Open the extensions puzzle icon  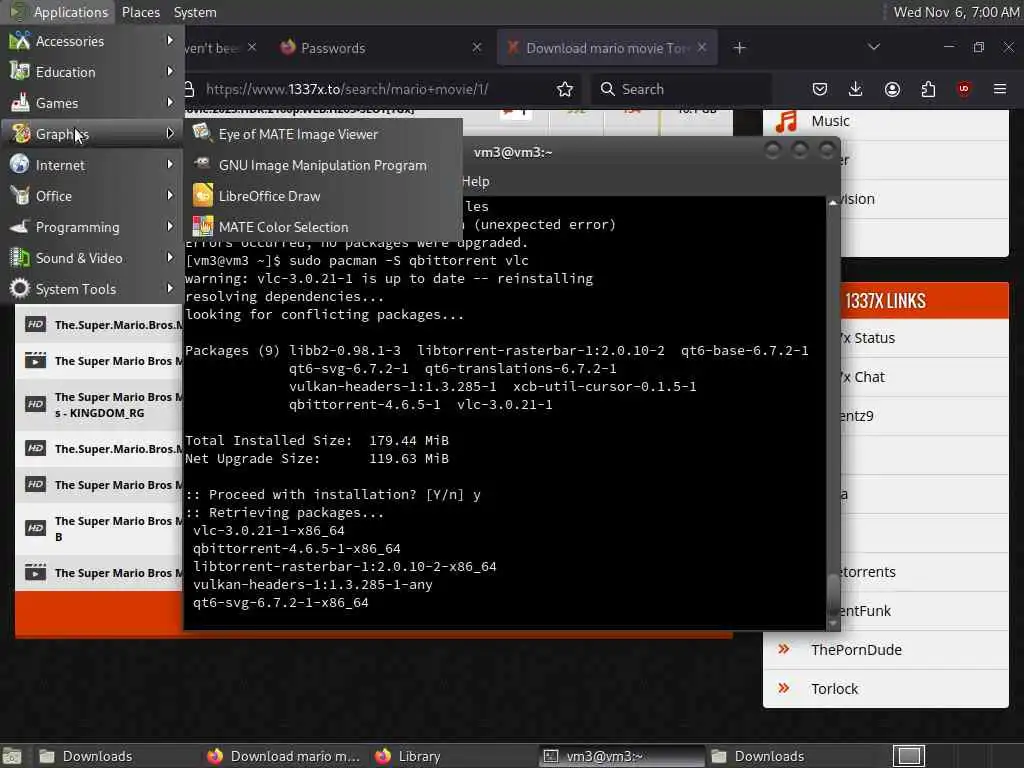click(928, 89)
